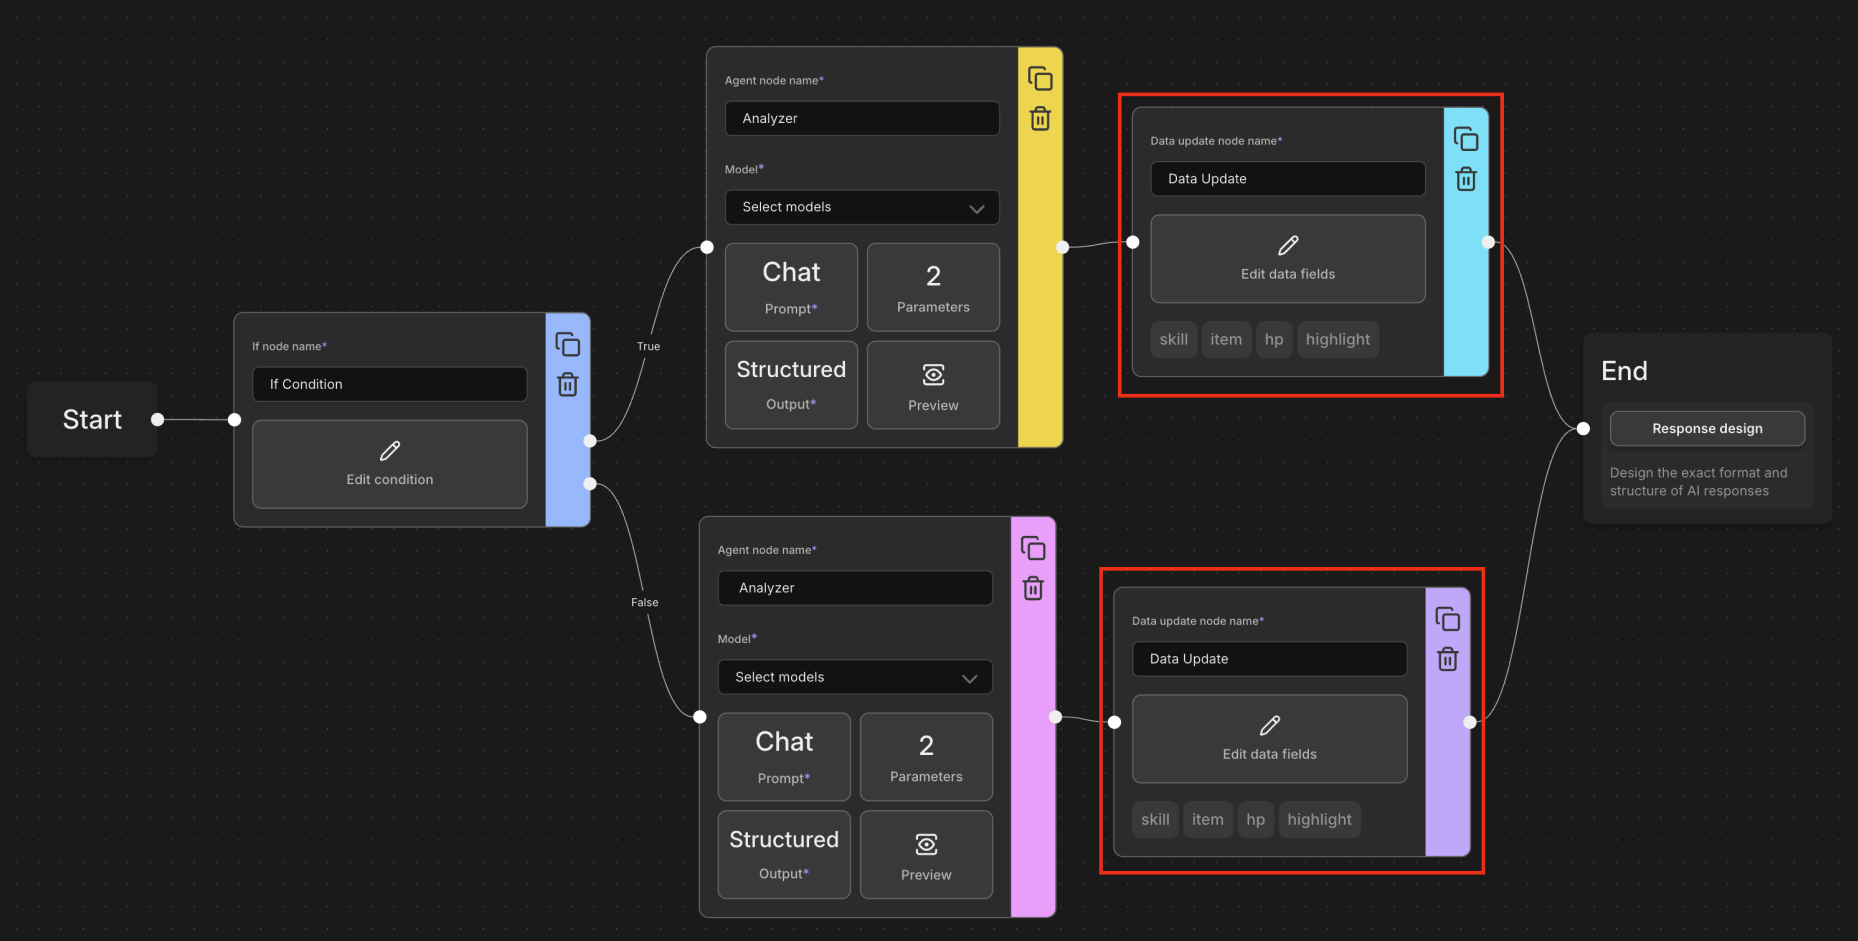Delete the purple-striped Data Update node
Viewport: 1858px width, 941px height.
(x=1447, y=660)
